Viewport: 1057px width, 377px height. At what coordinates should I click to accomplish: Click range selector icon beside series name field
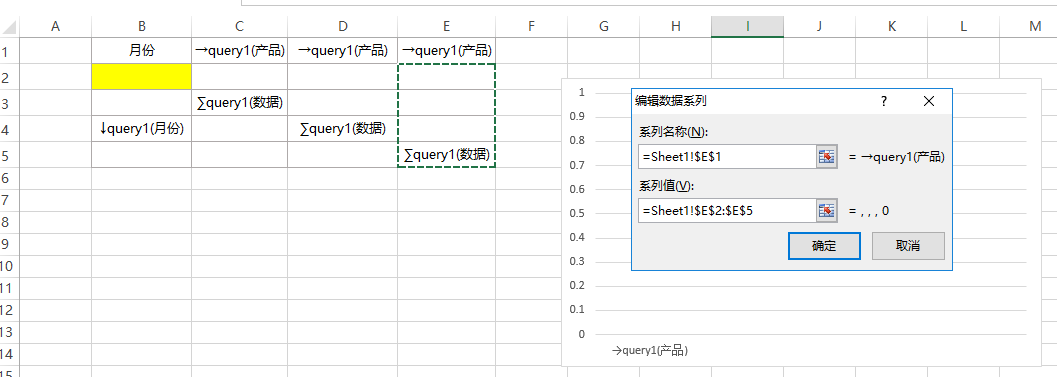[x=826, y=156]
